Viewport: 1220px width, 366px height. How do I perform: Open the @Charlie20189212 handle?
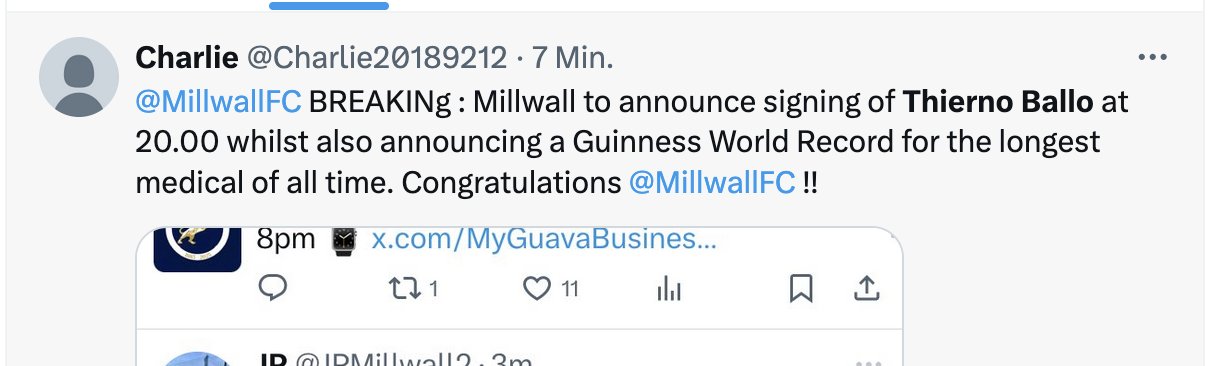(x=377, y=58)
